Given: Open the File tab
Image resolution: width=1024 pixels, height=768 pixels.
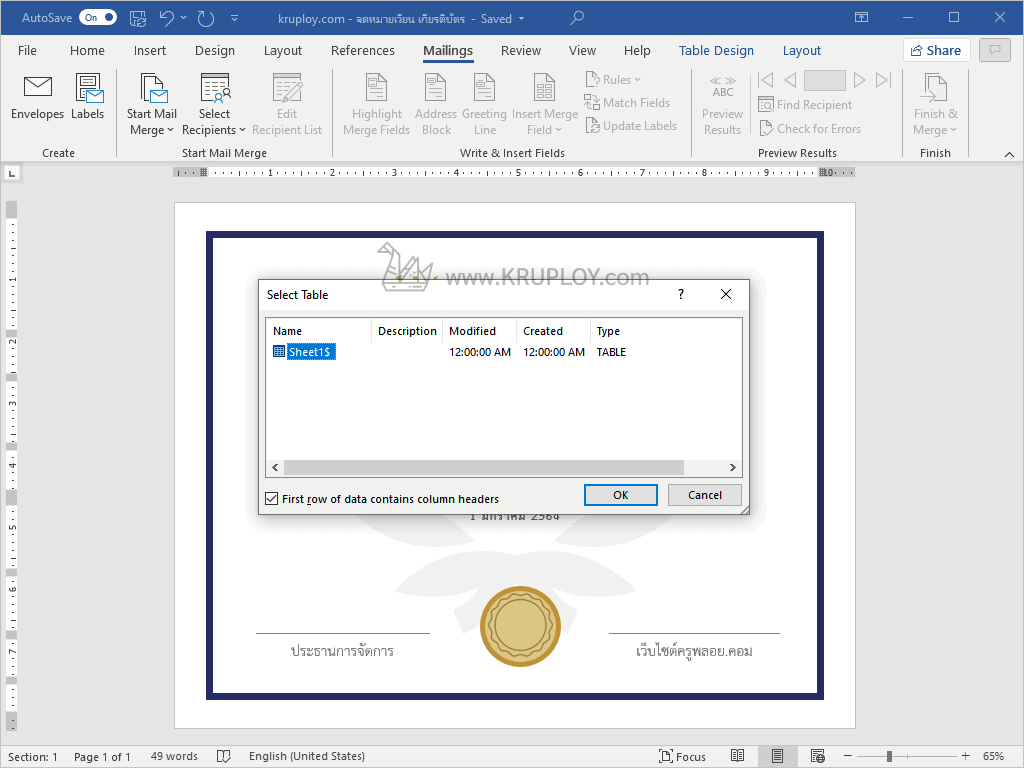Looking at the screenshot, I should pos(27,50).
